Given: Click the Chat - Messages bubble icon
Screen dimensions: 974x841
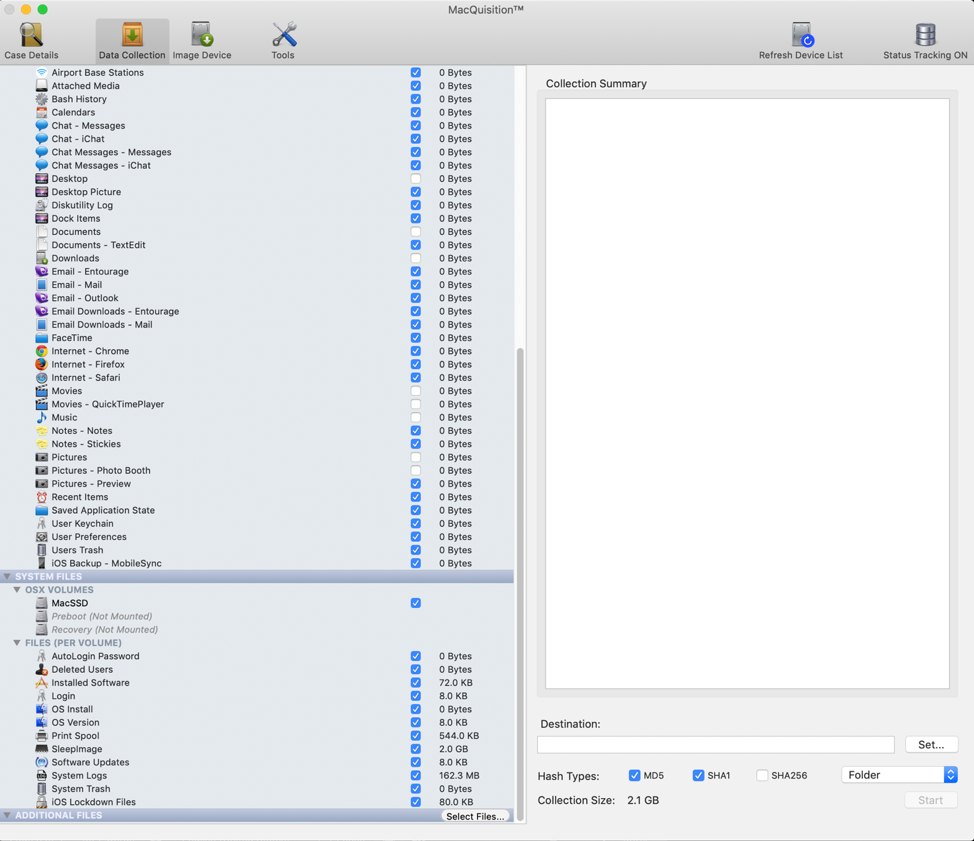Looking at the screenshot, I should [42, 125].
